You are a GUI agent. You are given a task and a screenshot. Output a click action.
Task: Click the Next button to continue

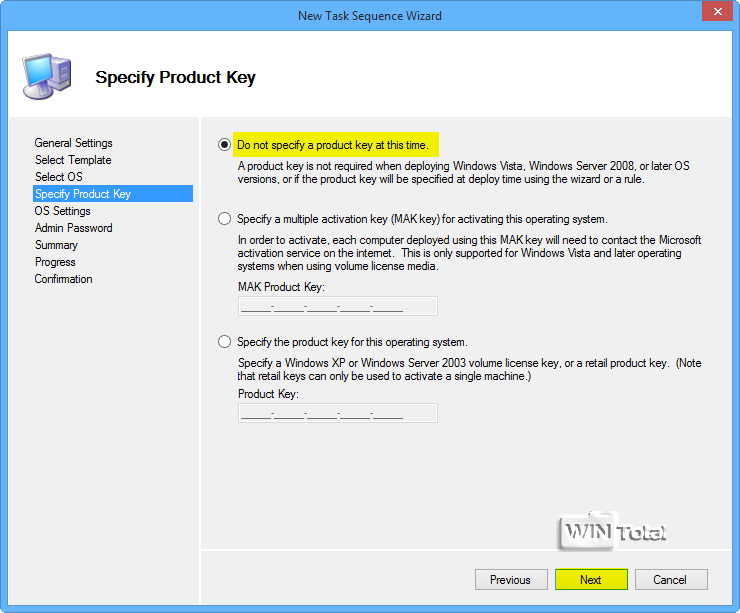591,580
